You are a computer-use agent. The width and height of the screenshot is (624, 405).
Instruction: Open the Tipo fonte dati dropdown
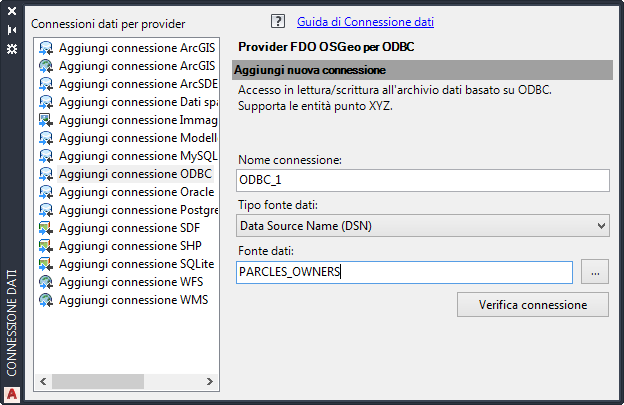(x=423, y=226)
